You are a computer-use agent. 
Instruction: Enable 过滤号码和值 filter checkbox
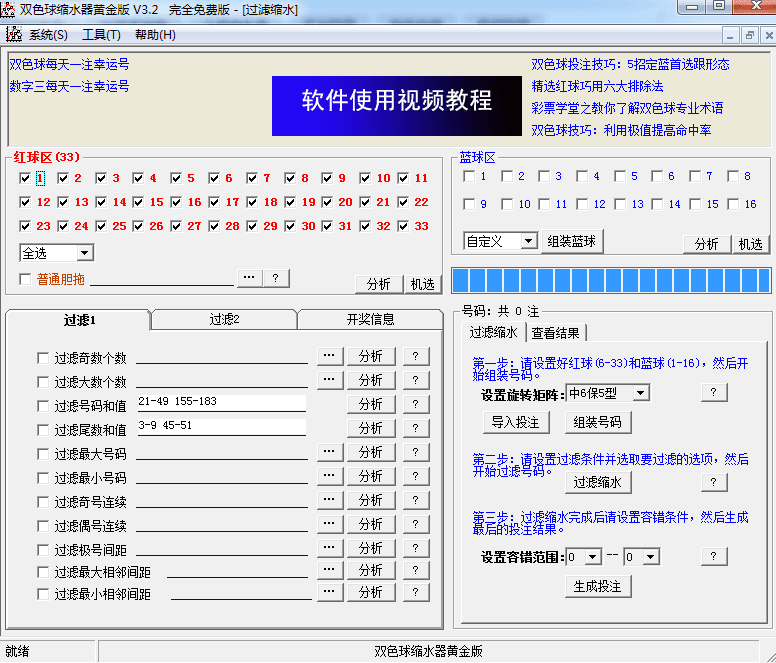[x=43, y=406]
